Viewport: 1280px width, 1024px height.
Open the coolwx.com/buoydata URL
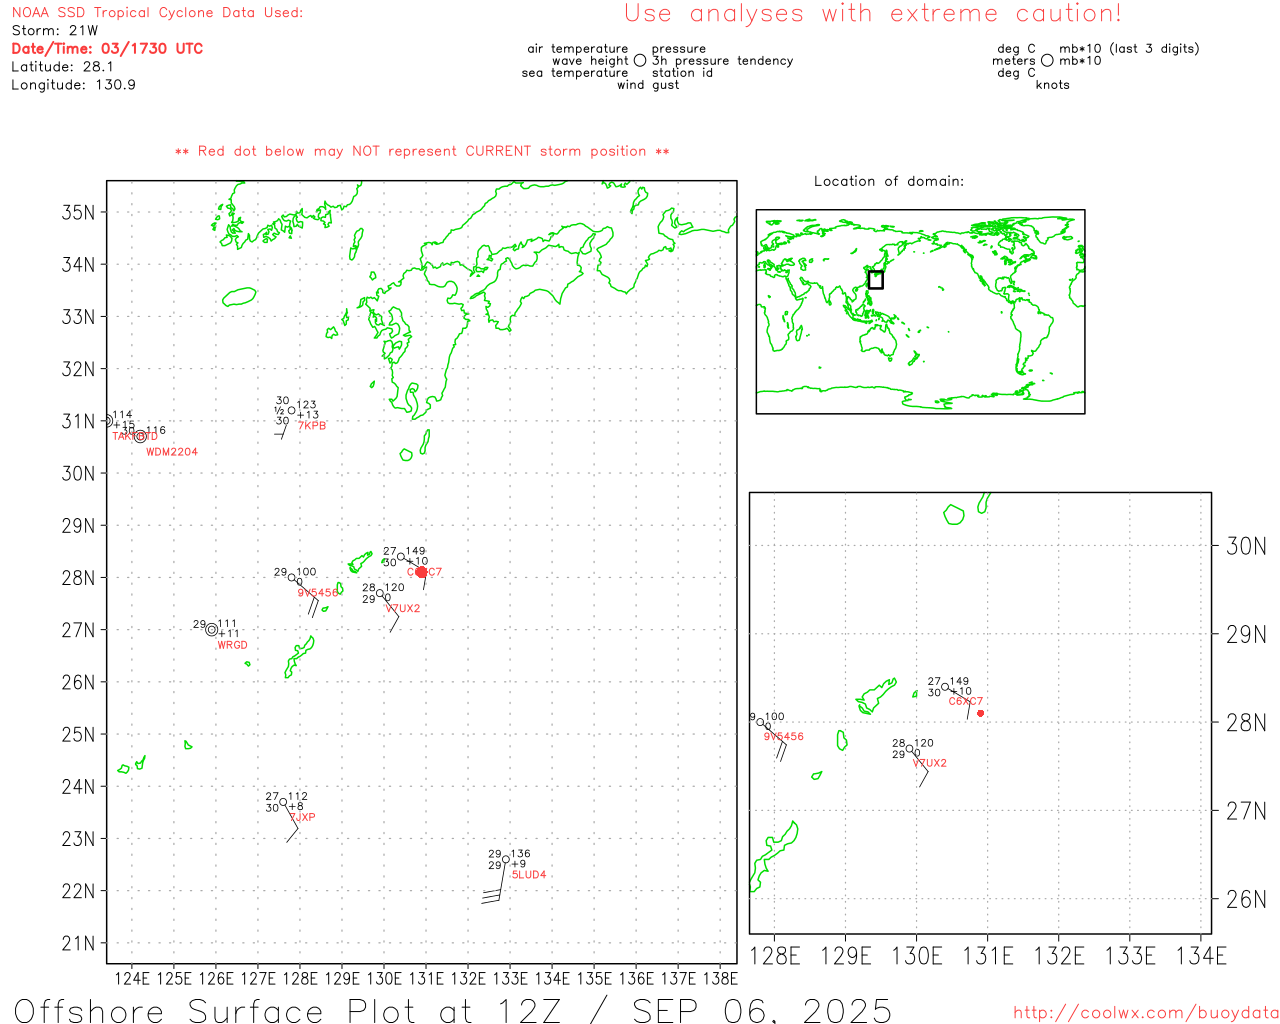pyautogui.click(x=1145, y=1013)
